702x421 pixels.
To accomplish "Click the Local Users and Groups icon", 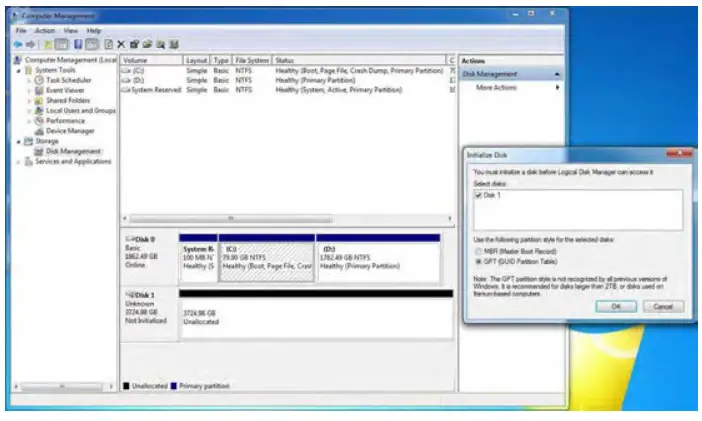I will (39, 111).
